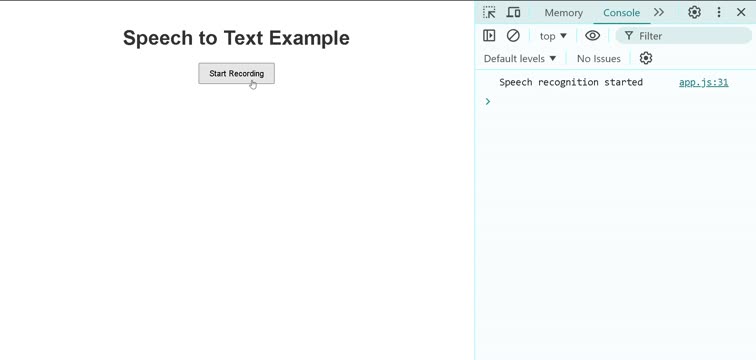Focus the console Filter field
The width and height of the screenshot is (756, 360).
(x=684, y=36)
